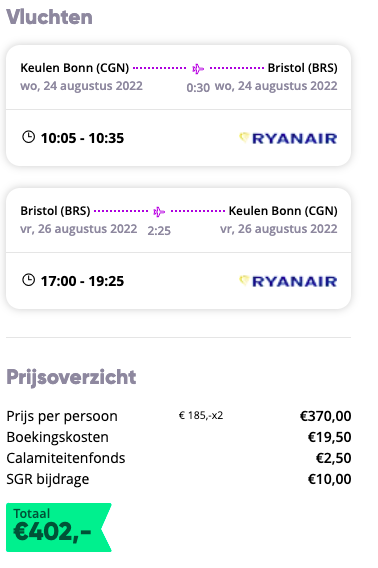Click the Ryanair logo on return flight
The height and width of the screenshot is (568, 378).
[288, 281]
